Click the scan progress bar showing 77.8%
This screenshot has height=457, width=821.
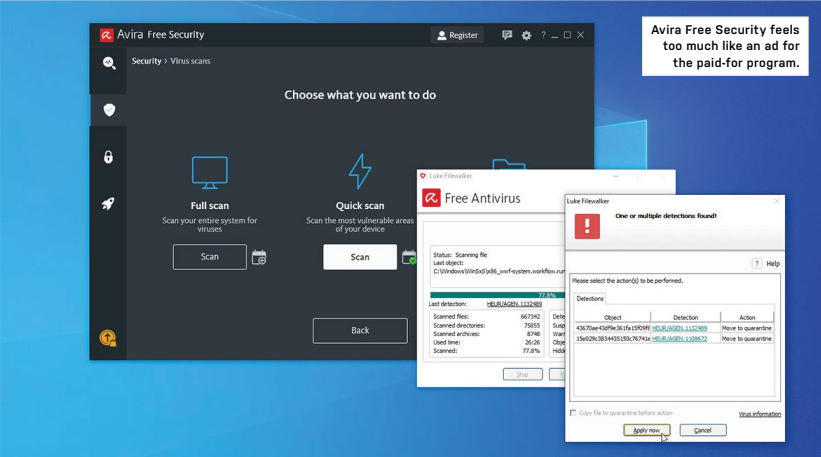[x=497, y=295]
